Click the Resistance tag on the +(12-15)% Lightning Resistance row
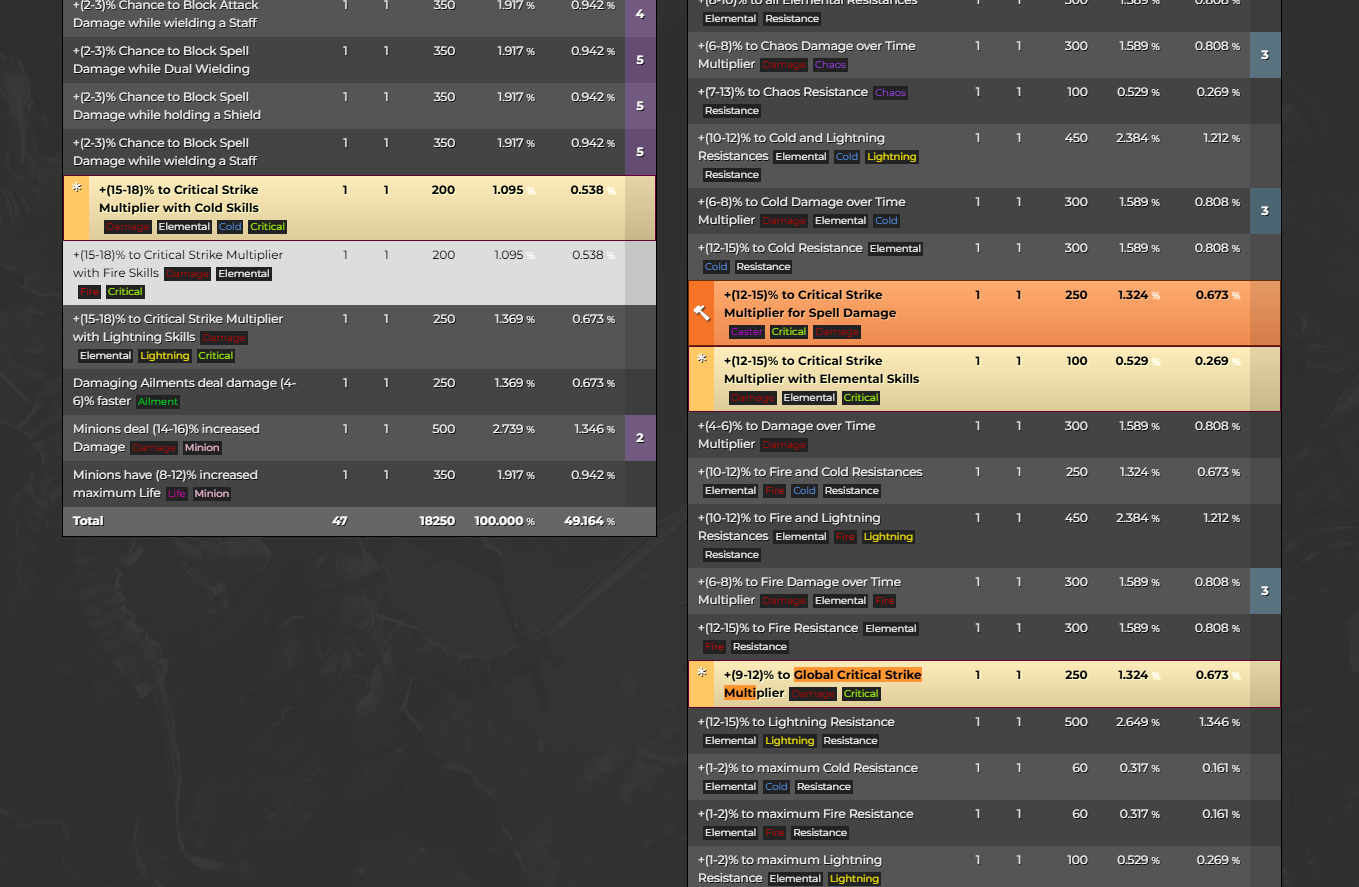 coord(851,741)
